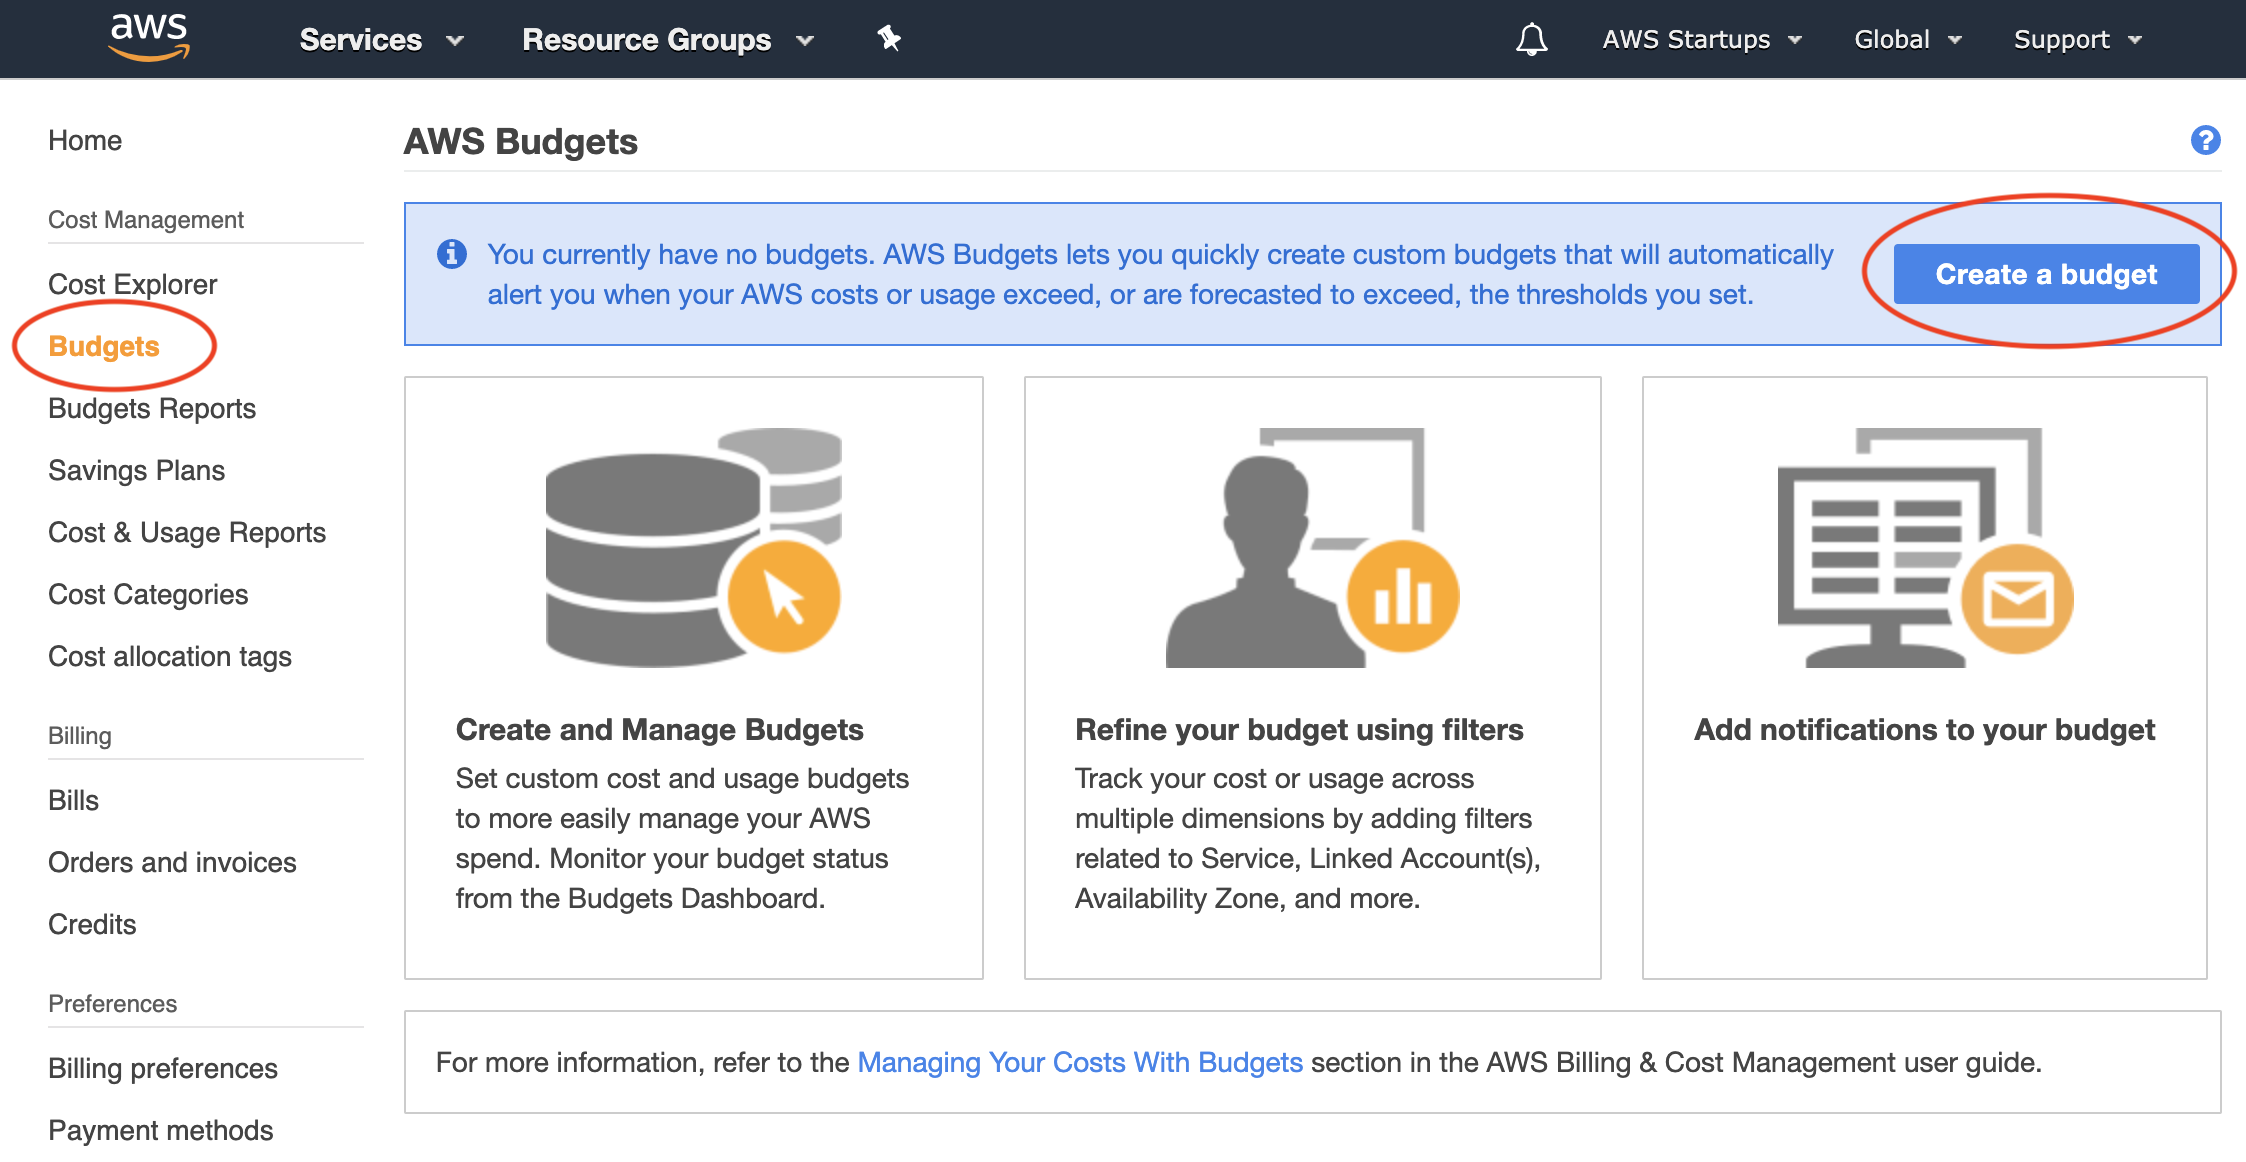Click the pin shortcut icon
This screenshot has width=2246, height=1162.
[888, 39]
